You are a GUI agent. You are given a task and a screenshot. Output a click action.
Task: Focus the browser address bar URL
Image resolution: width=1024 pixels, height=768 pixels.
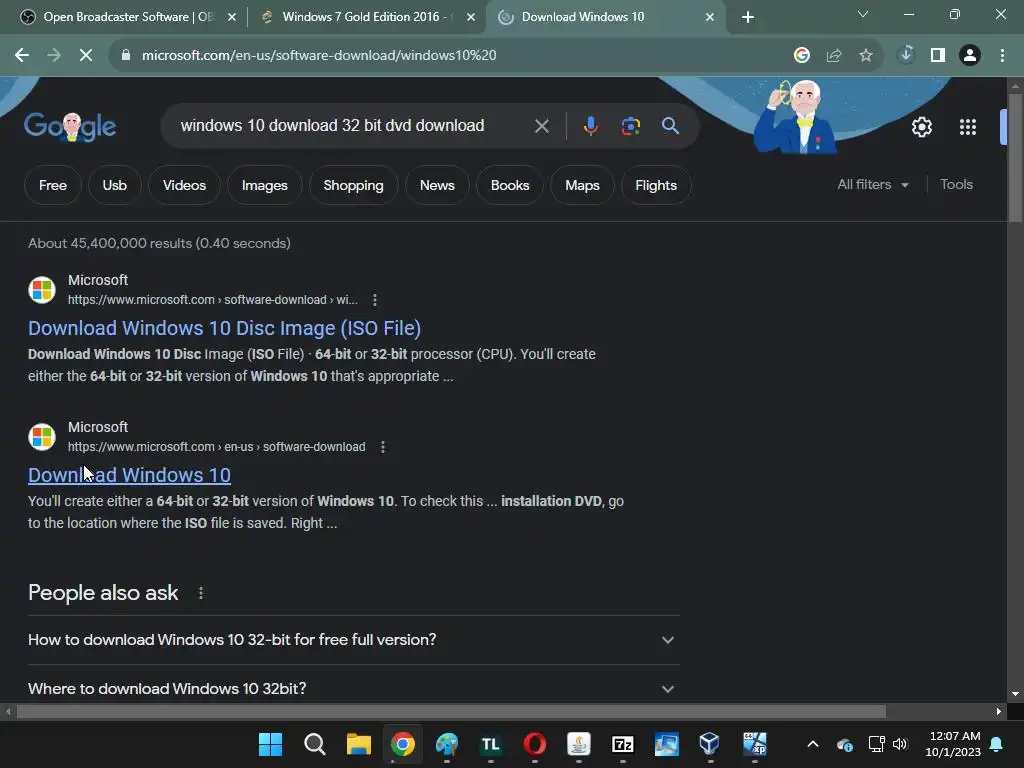point(319,56)
